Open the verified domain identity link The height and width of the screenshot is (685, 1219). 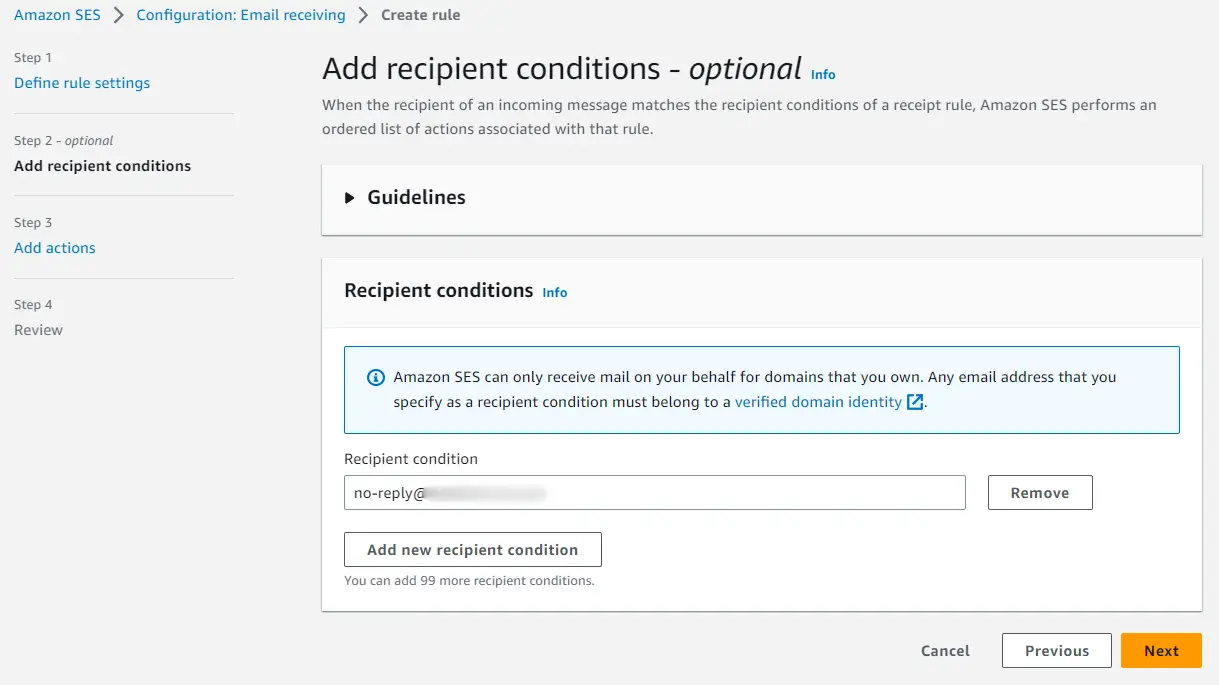coord(818,402)
